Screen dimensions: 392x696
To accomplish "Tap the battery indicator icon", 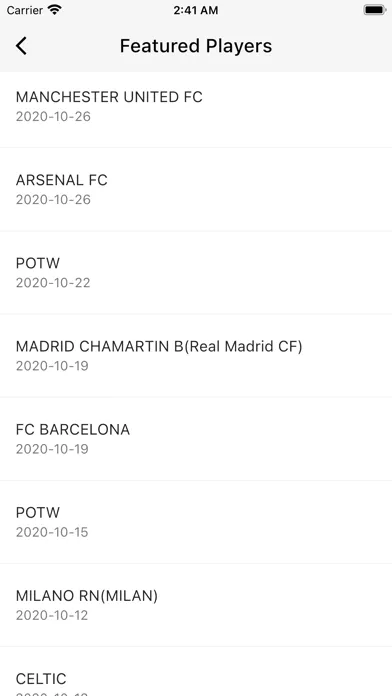I will [374, 10].
